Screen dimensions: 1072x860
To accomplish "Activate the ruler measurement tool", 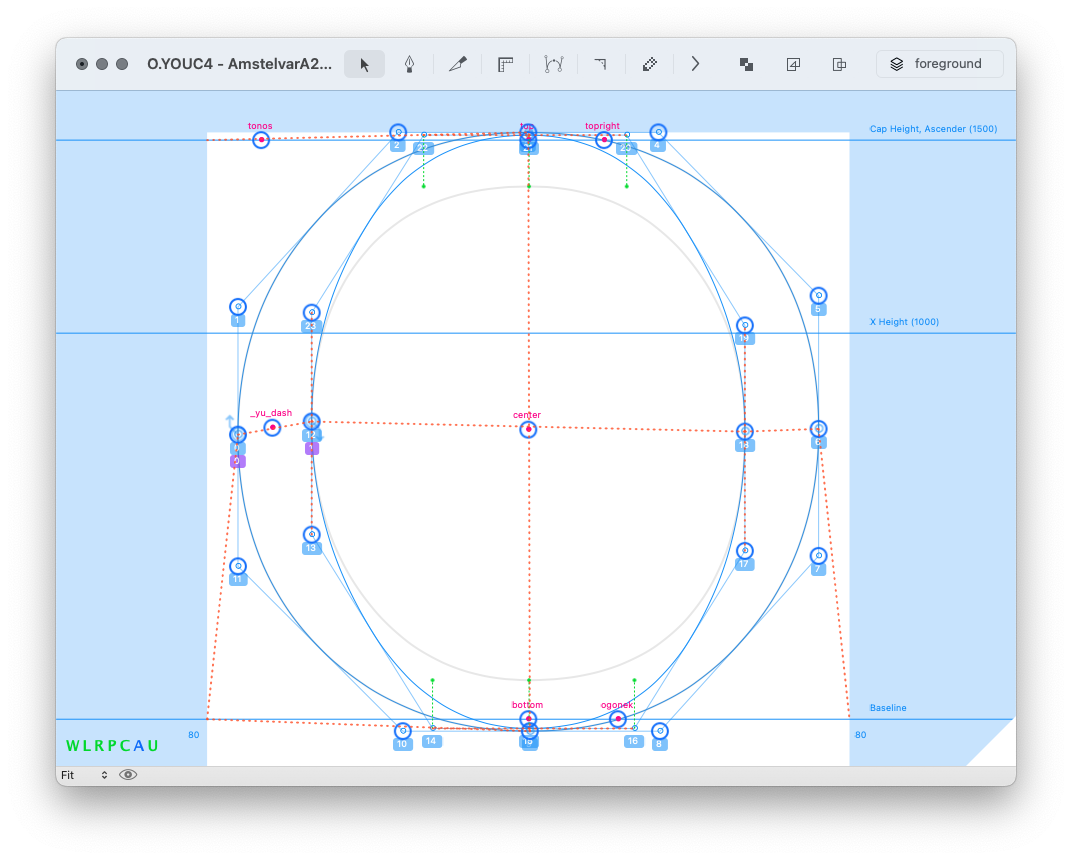I will pos(505,64).
